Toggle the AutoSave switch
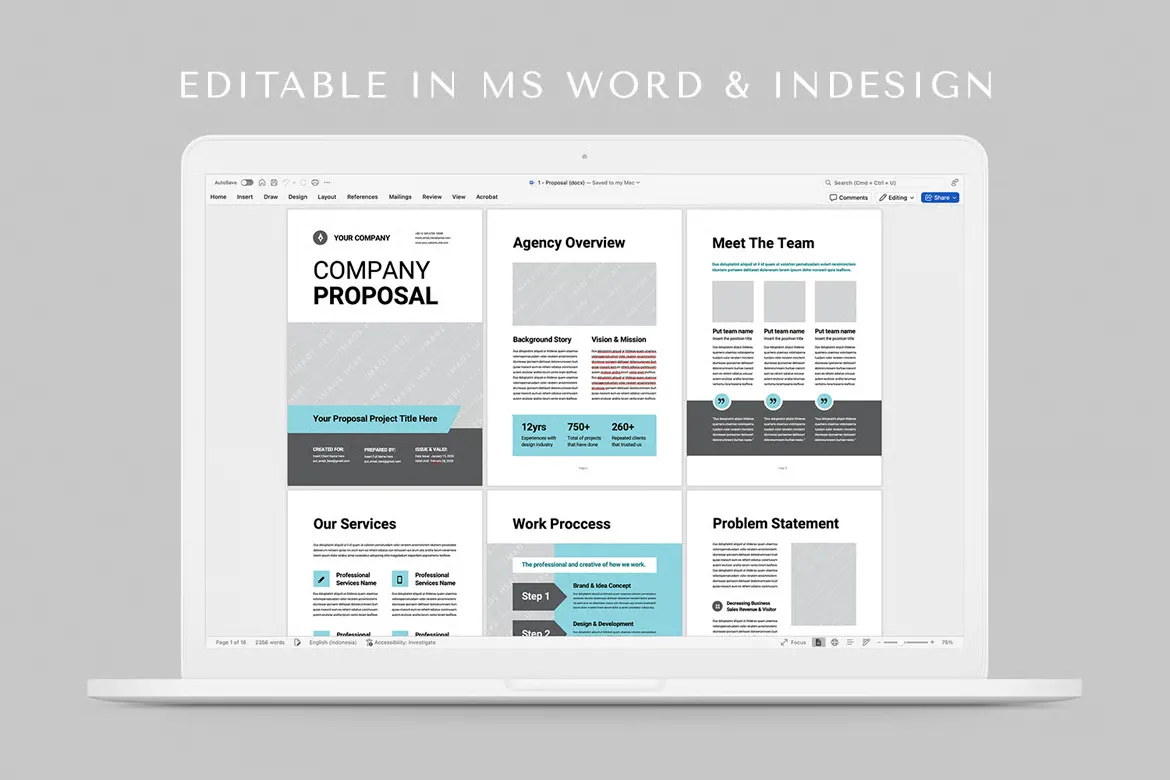The image size is (1170, 780). [247, 182]
